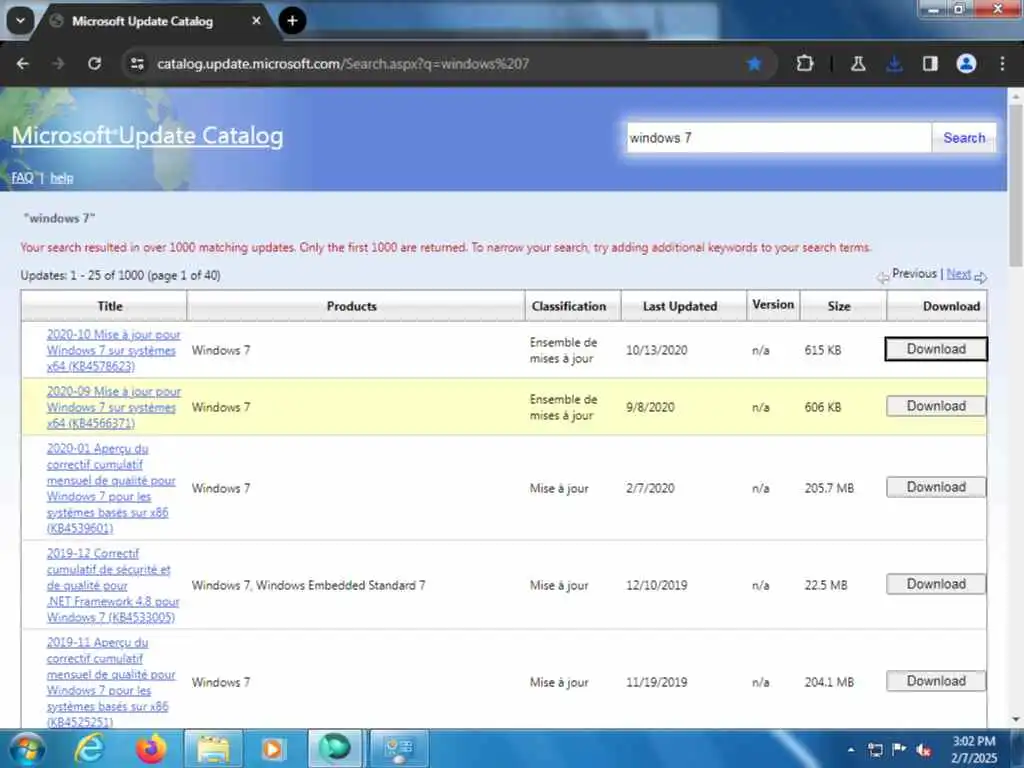Open Windows Explorer folder taskbar icon
Image resolution: width=1024 pixels, height=768 pixels.
(x=213, y=748)
